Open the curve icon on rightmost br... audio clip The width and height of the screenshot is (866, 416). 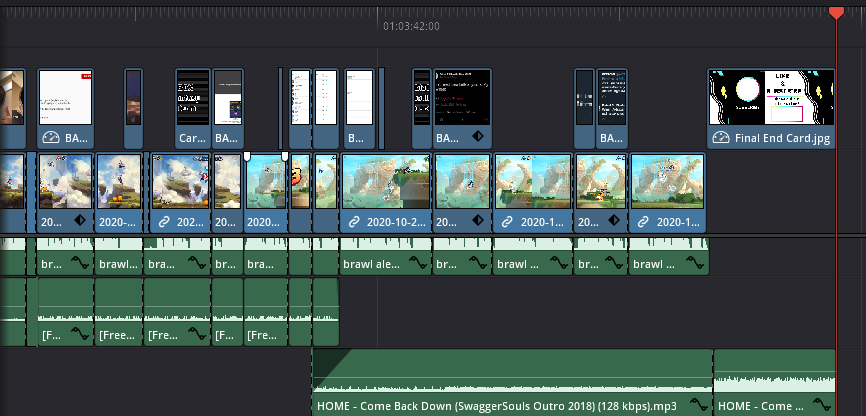point(615,264)
